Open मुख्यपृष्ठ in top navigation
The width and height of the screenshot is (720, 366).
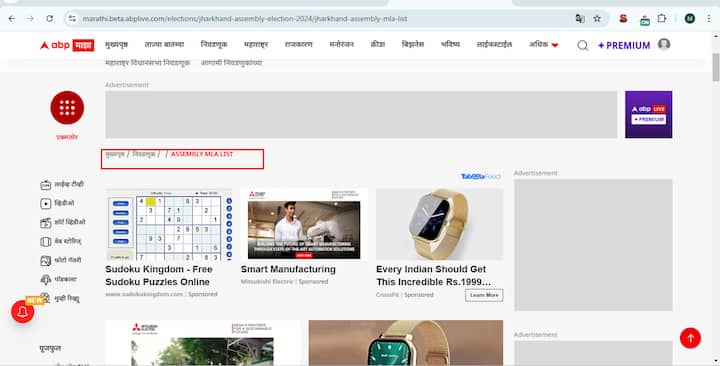tap(116, 45)
